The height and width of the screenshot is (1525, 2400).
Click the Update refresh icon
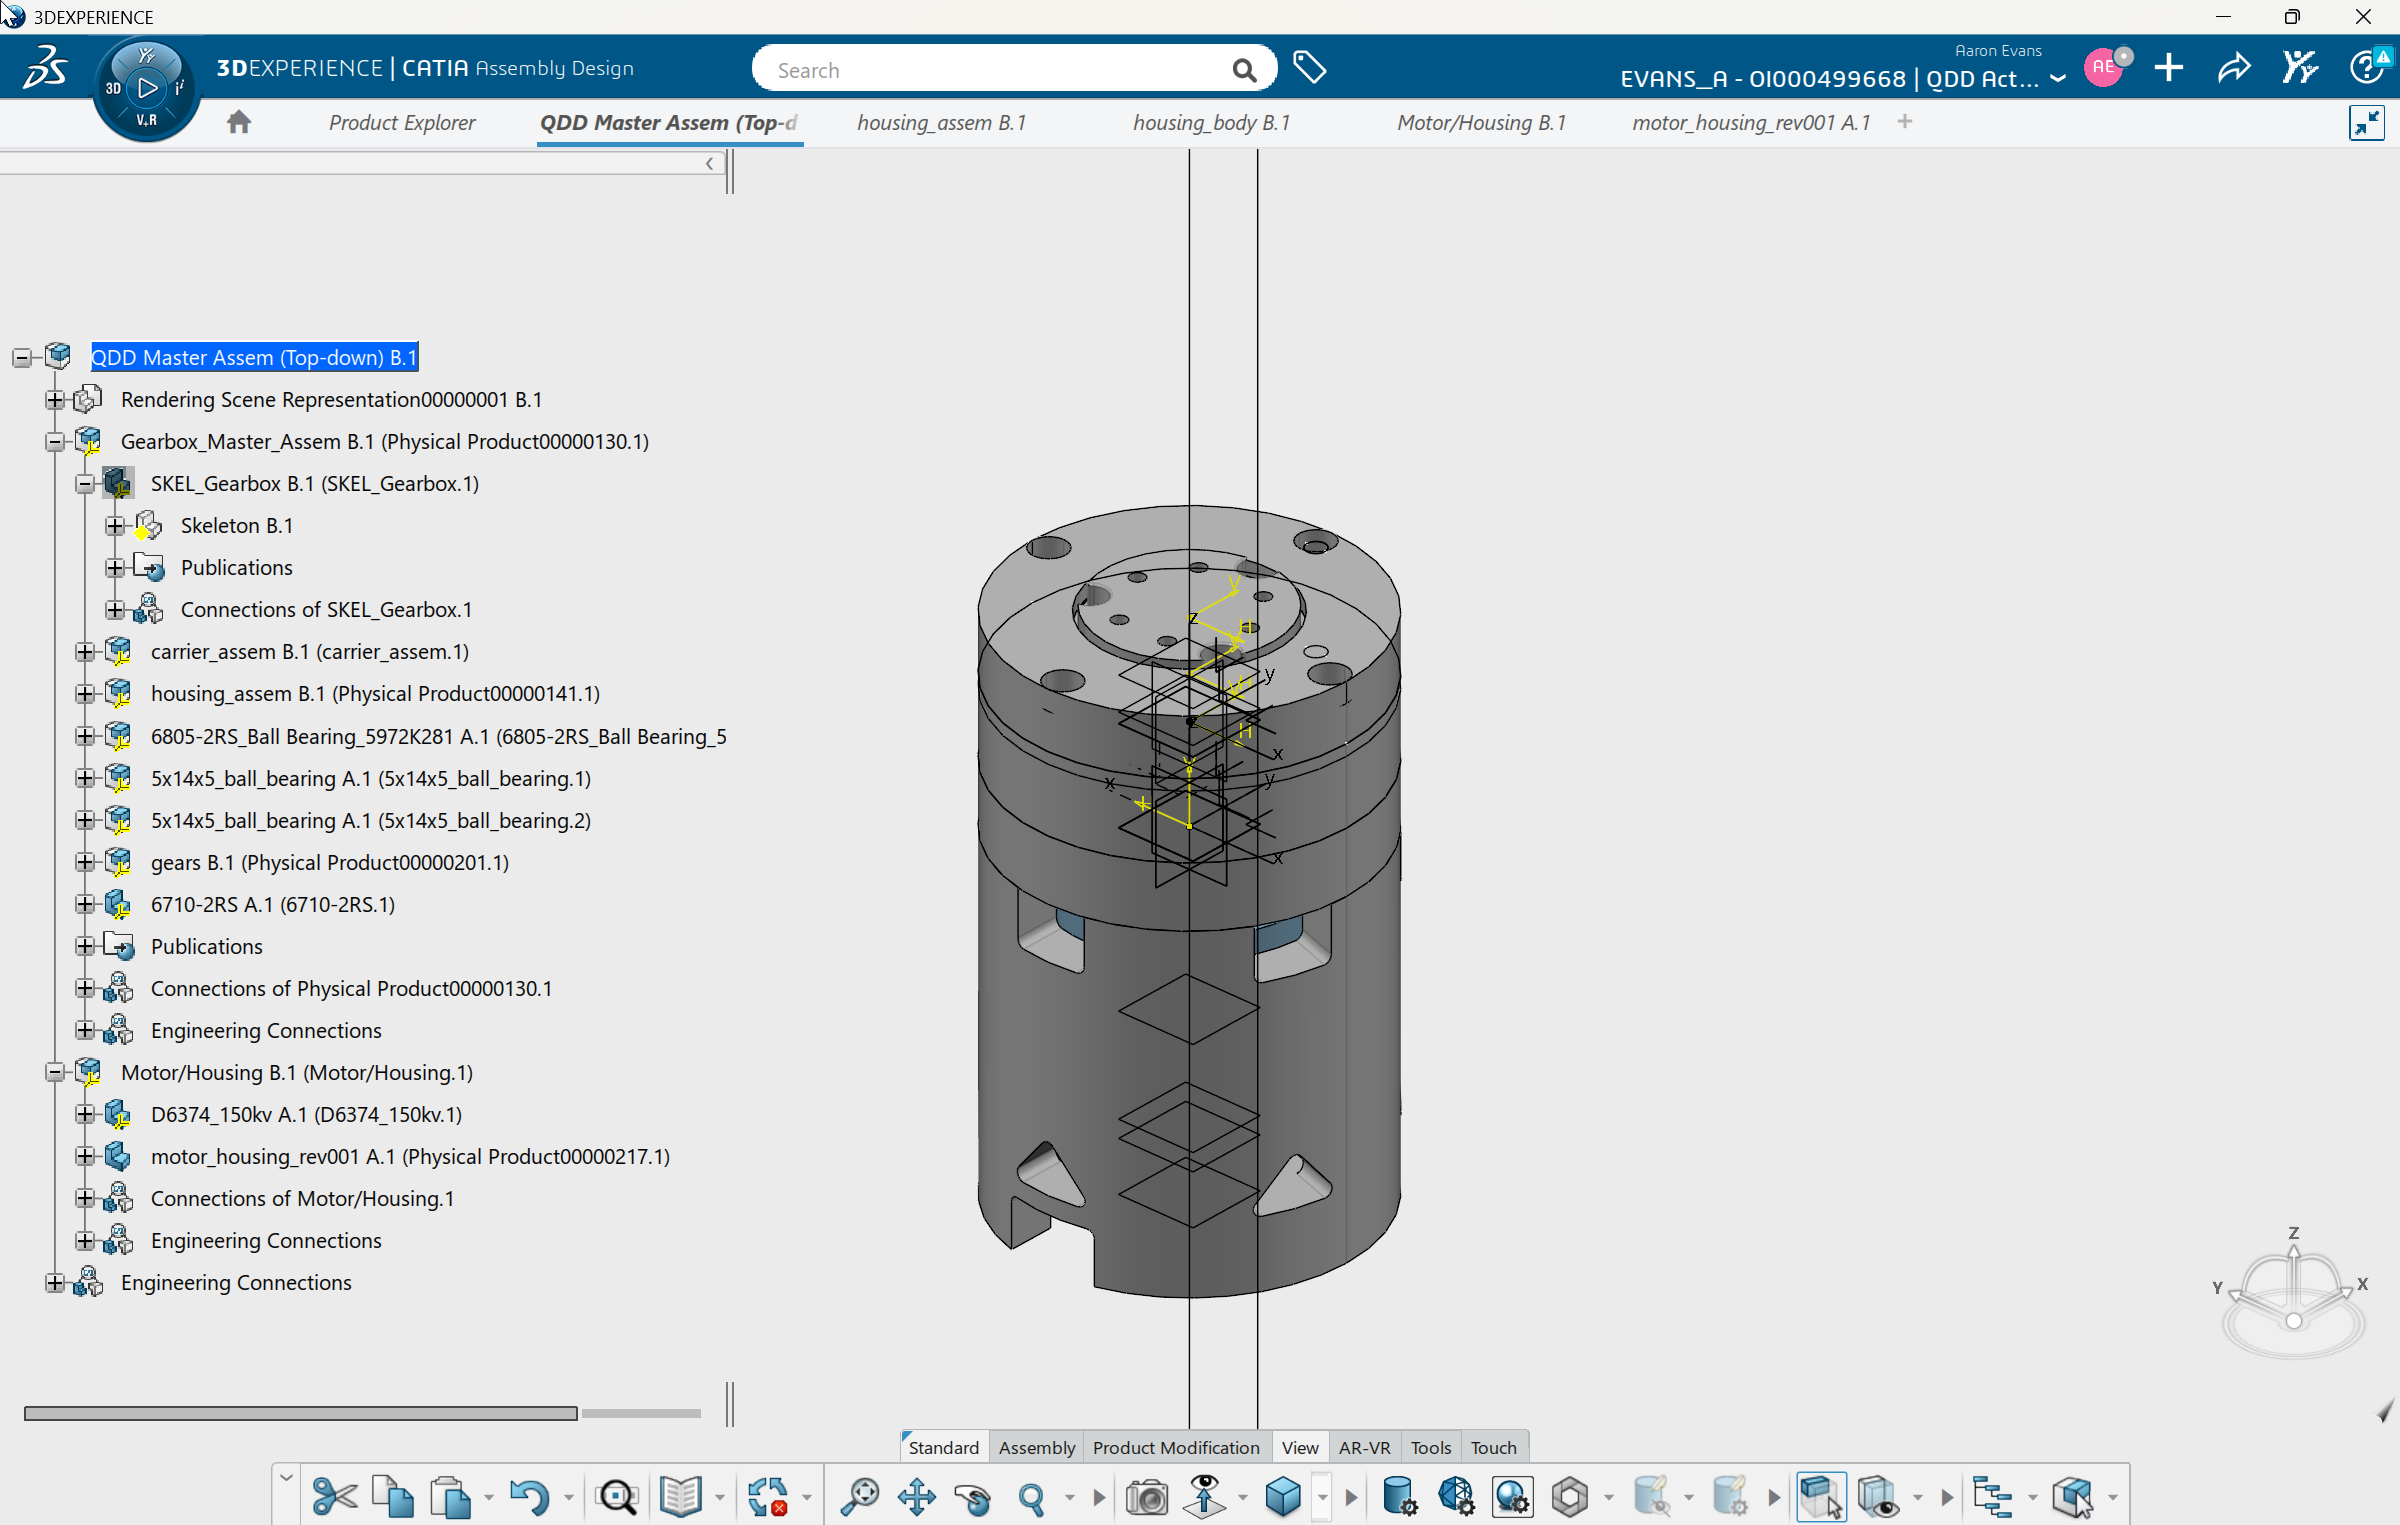[768, 1496]
